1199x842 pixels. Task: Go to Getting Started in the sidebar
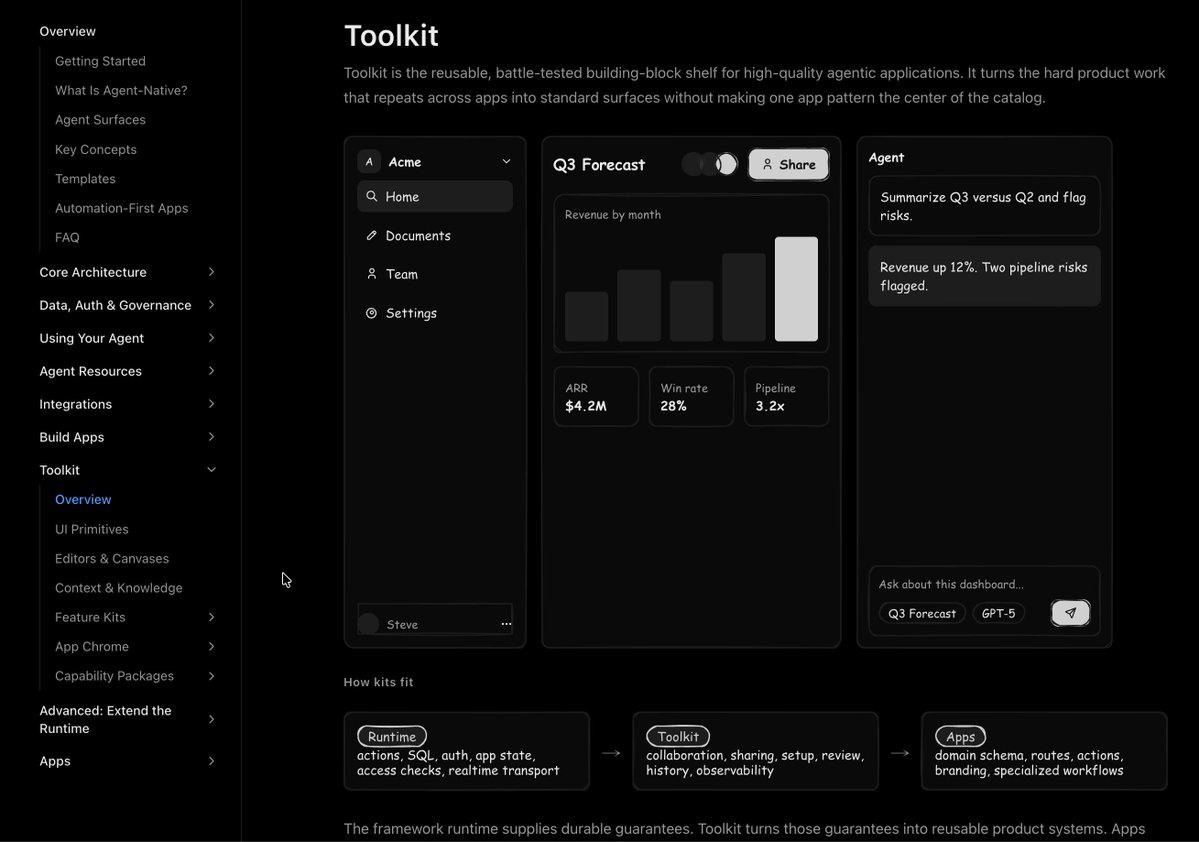click(100, 61)
